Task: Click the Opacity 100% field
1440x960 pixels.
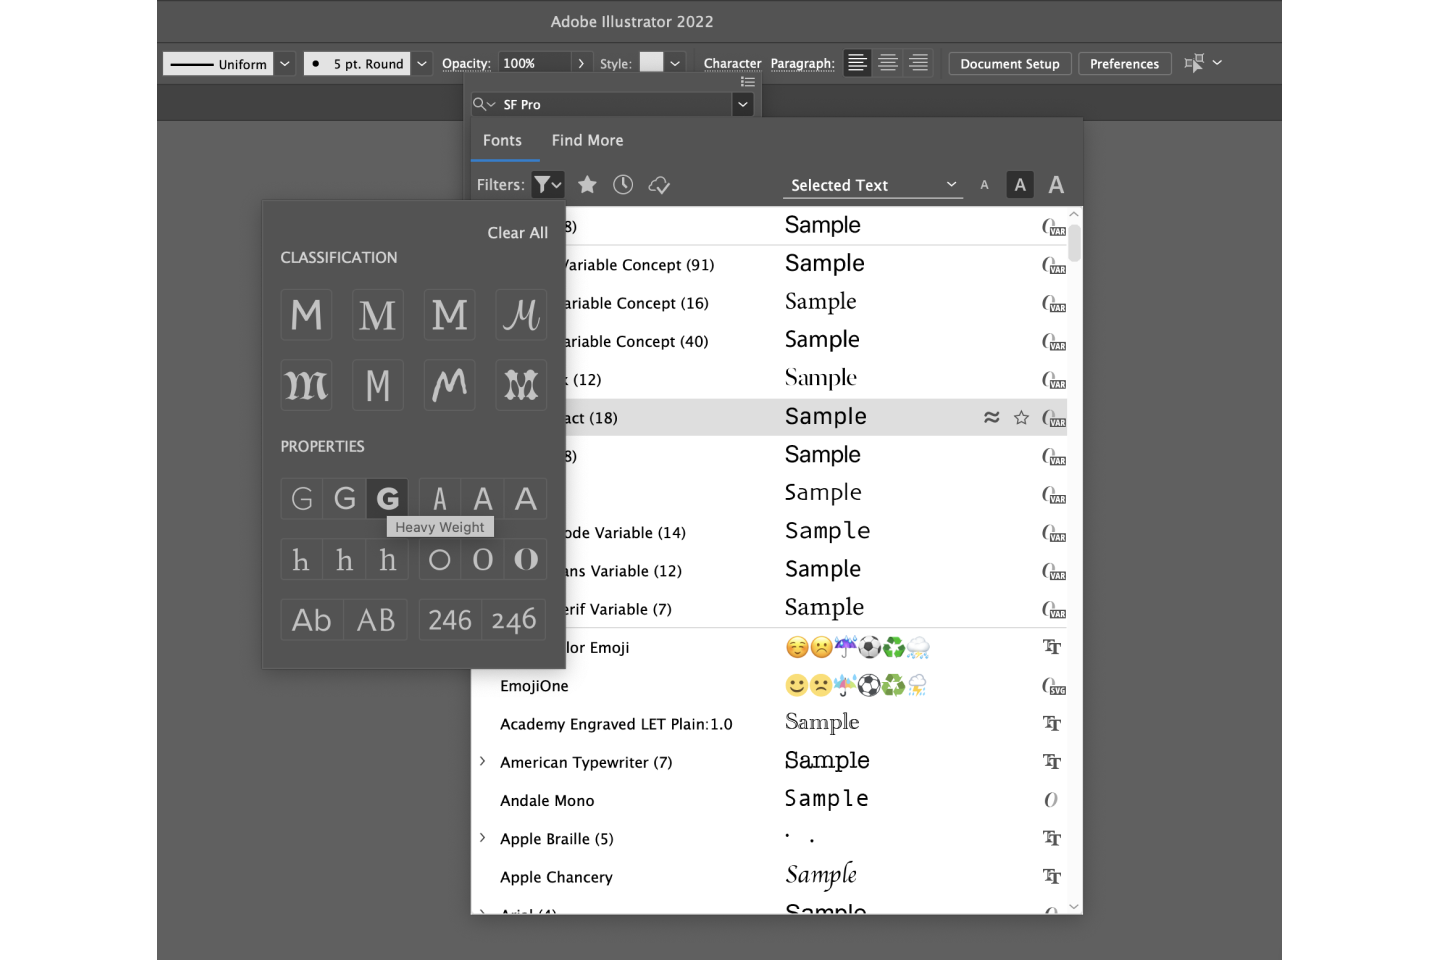Action: [535, 63]
